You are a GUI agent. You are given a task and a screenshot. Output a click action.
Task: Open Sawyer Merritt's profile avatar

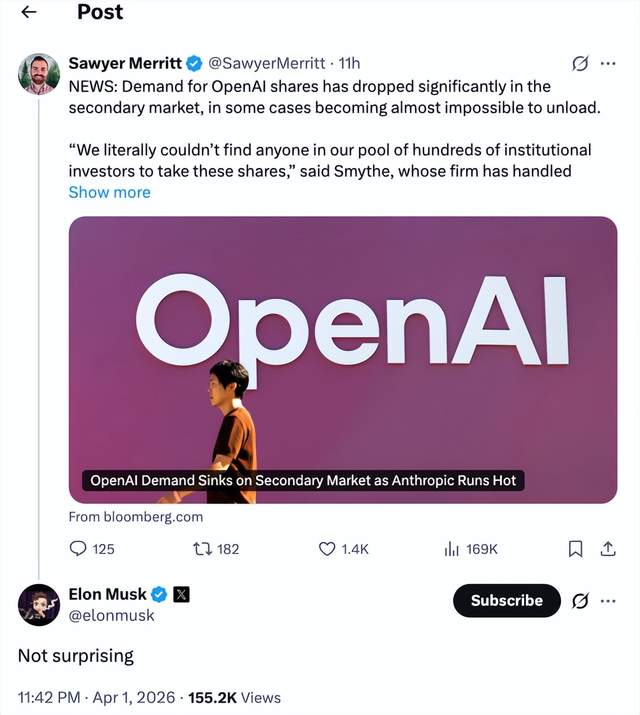pyautogui.click(x=39, y=74)
